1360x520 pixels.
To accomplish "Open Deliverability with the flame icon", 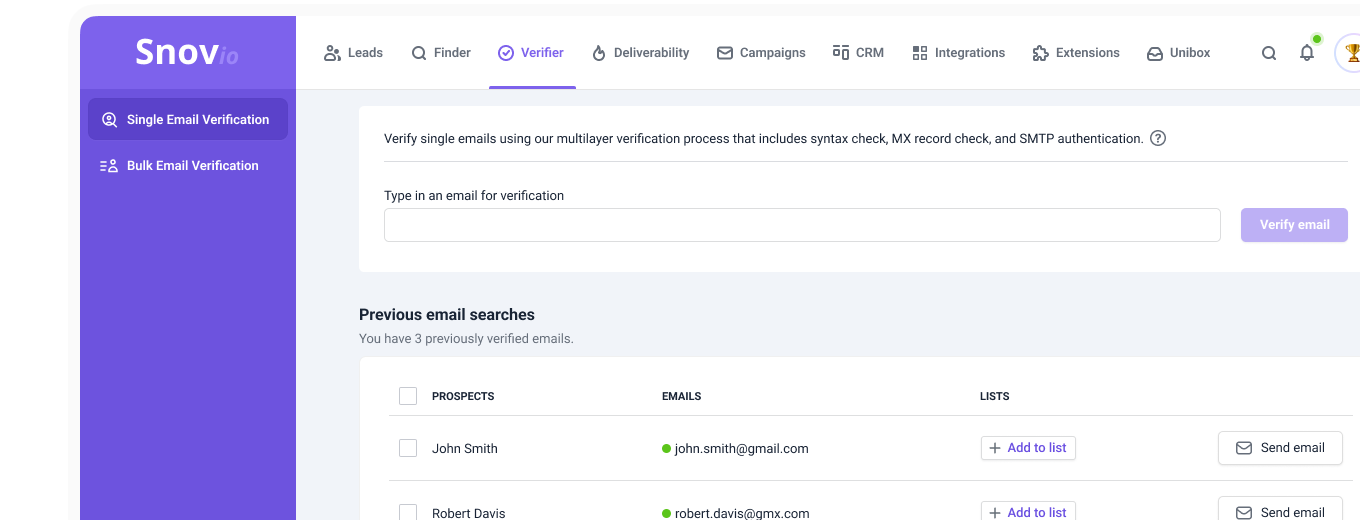I will (640, 53).
